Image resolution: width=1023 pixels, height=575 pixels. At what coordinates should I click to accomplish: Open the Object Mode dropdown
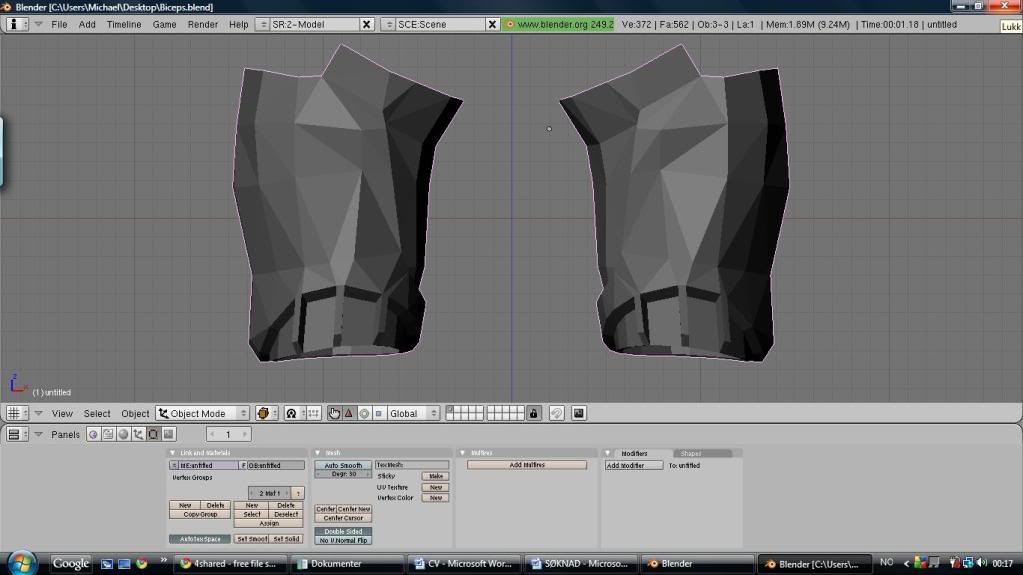point(202,413)
